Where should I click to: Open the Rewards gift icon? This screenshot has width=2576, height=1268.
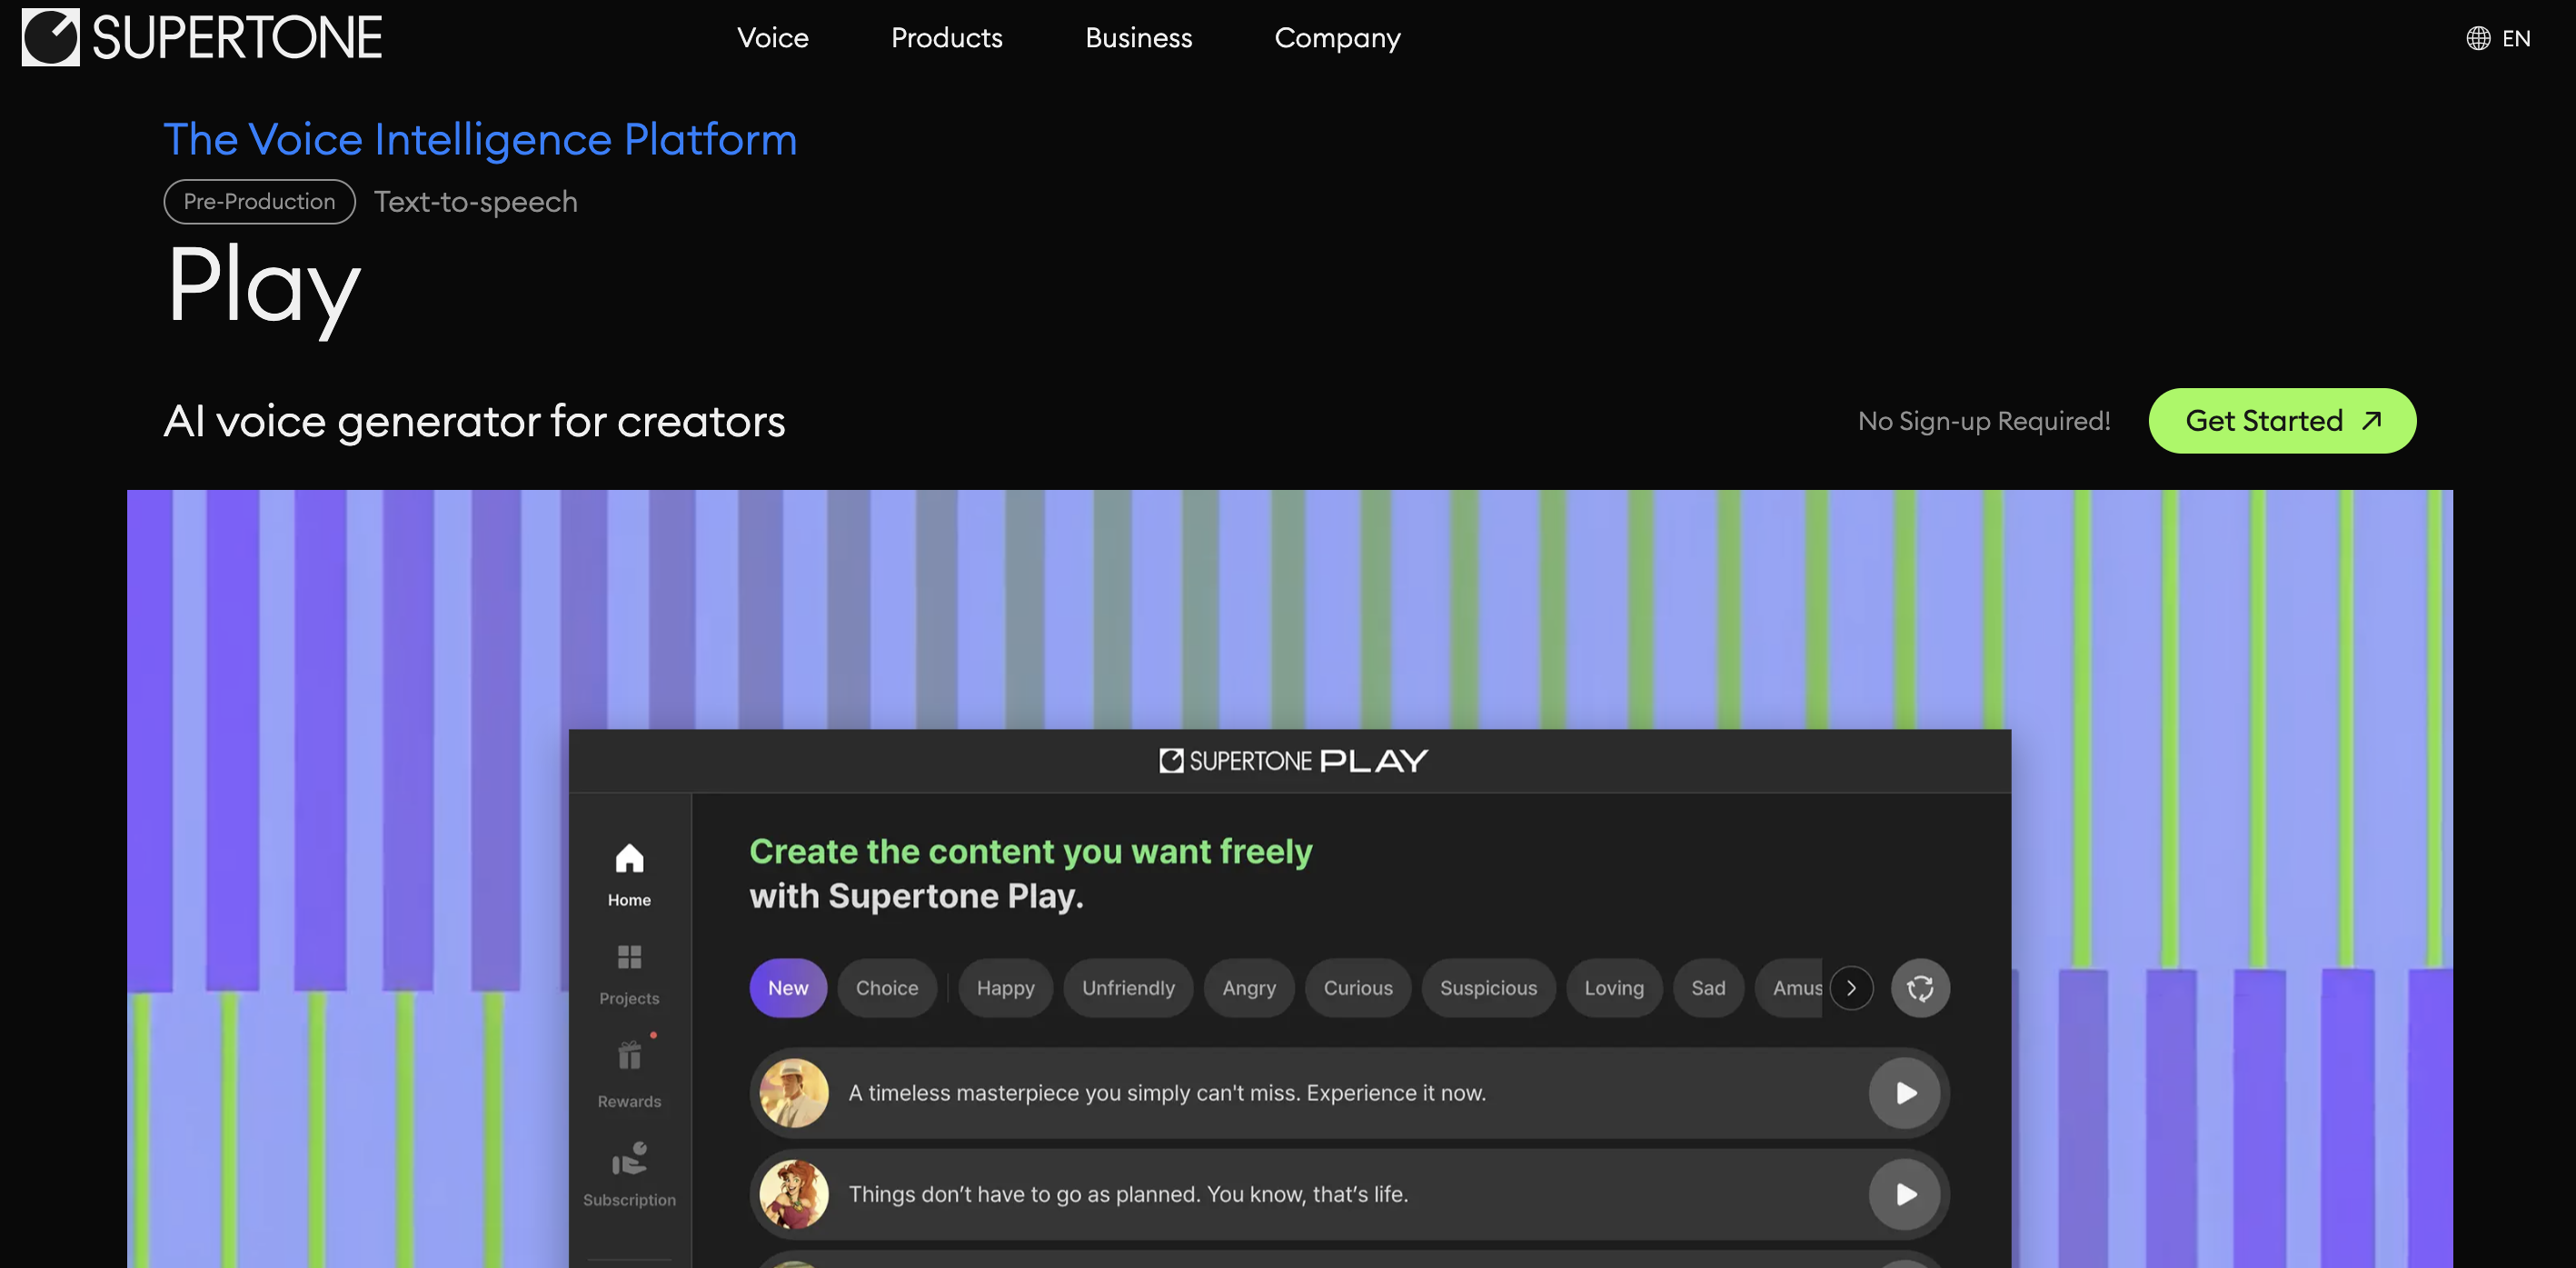629,1056
